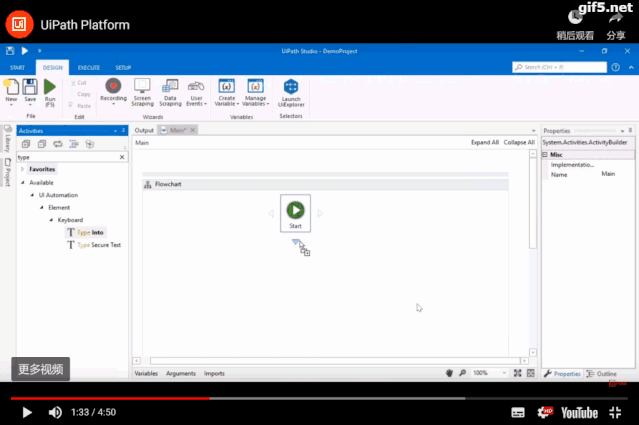
Task: Play the YouTube video
Action: pos(27,412)
